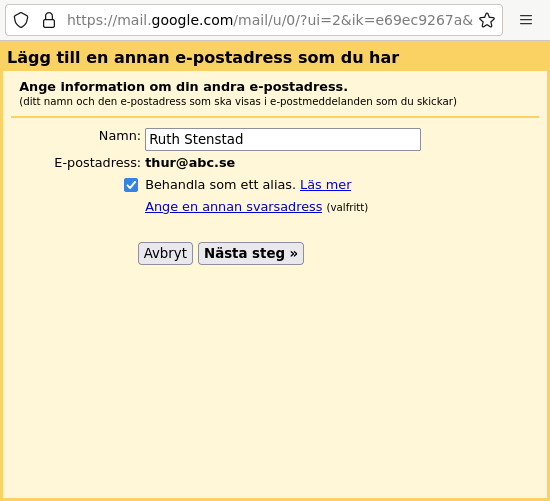Click the '(valfritt)' text beside svarsadress link
Viewport: 550px width, 501px height.
click(x=347, y=207)
